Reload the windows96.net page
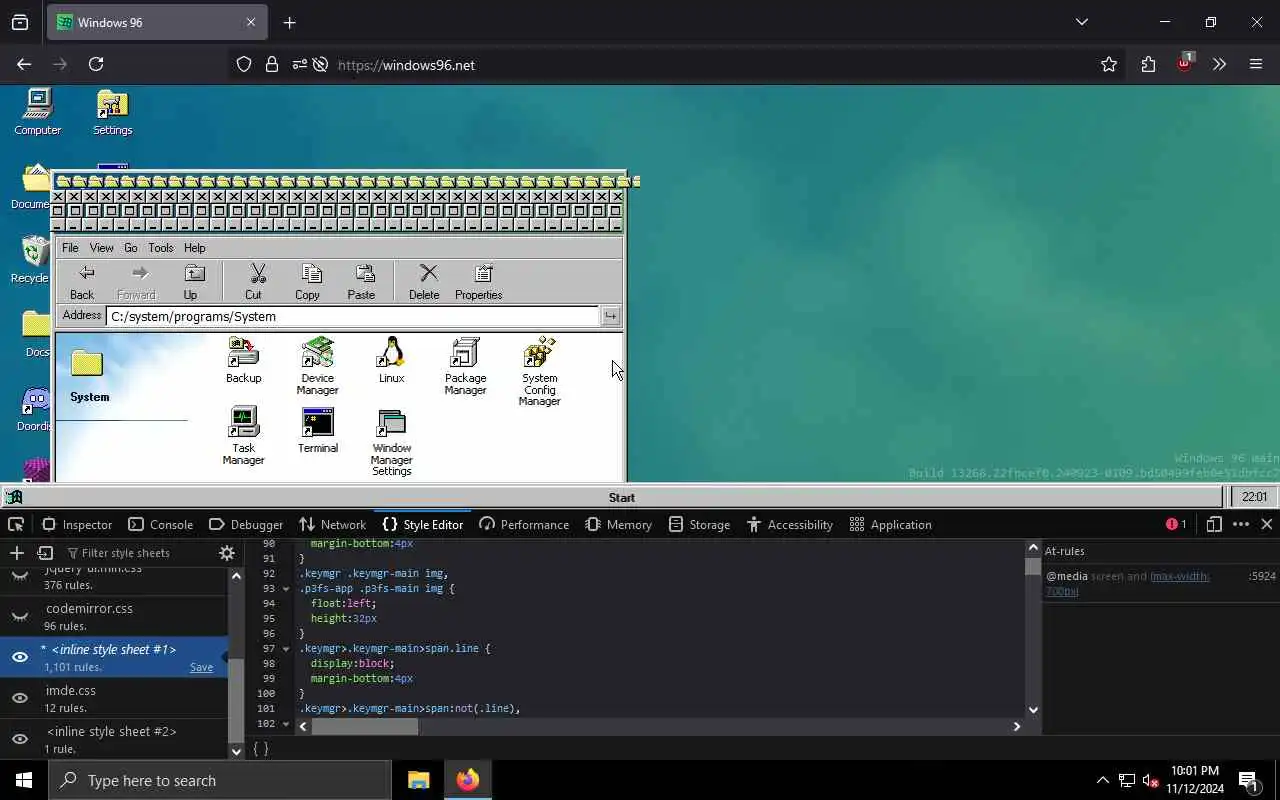The image size is (1280, 800). coord(96,64)
